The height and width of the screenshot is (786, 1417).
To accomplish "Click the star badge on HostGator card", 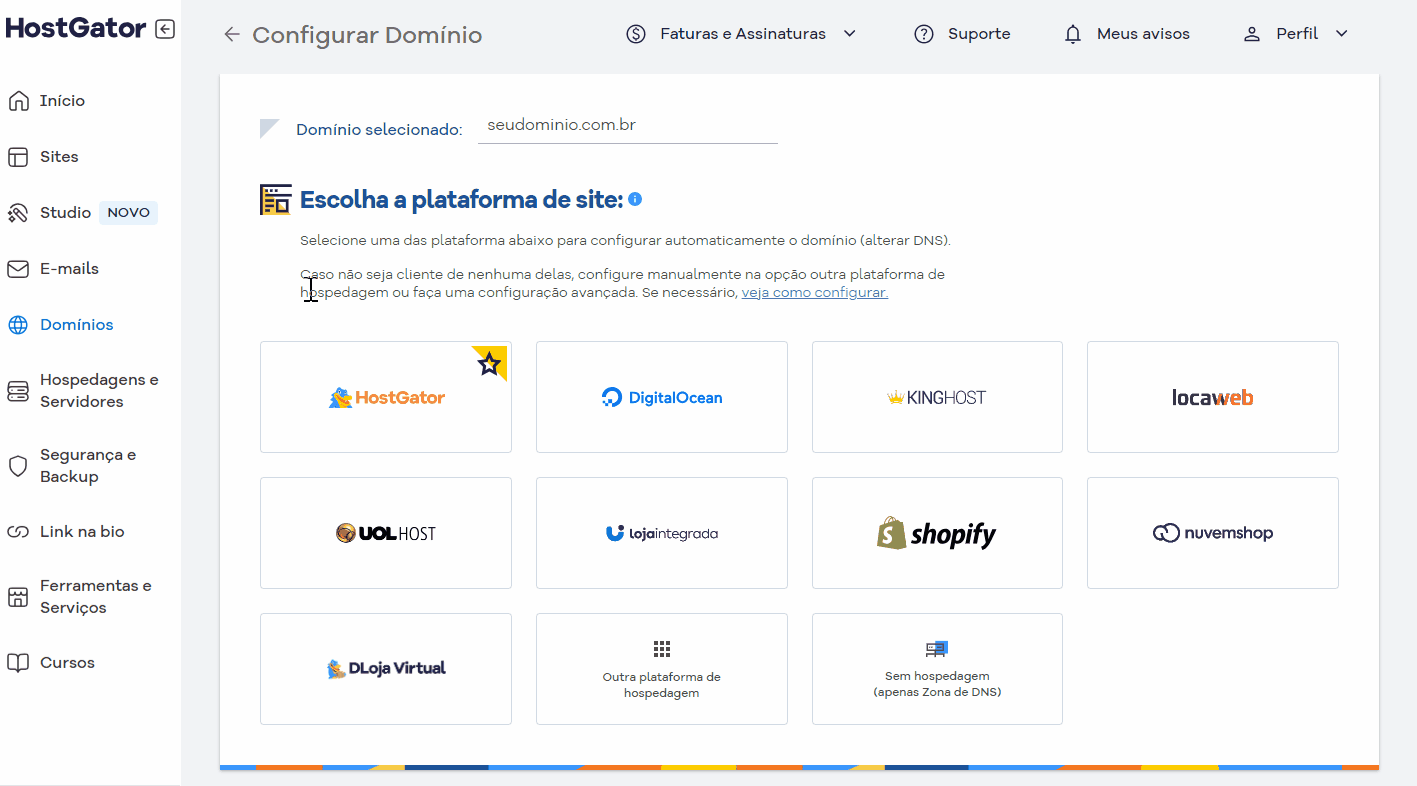I will (489, 363).
